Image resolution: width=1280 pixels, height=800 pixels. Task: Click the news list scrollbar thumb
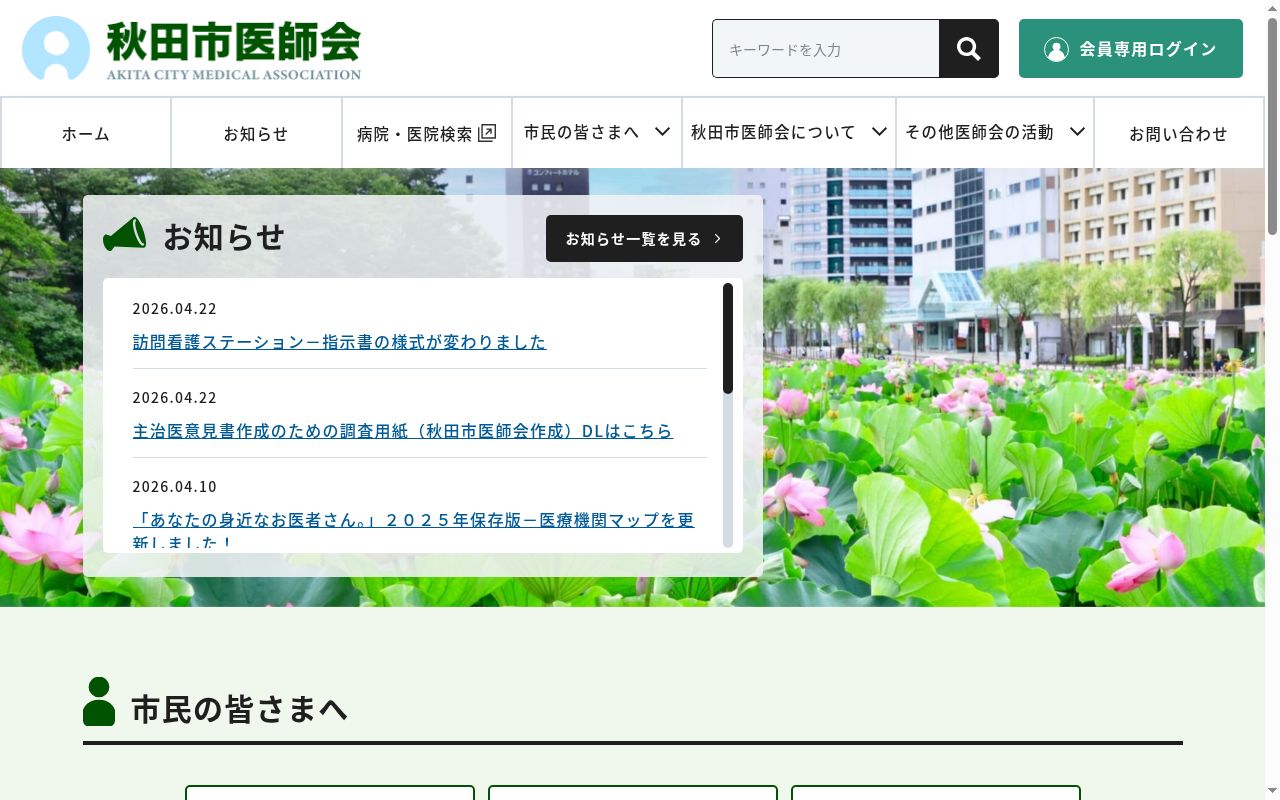(x=728, y=338)
